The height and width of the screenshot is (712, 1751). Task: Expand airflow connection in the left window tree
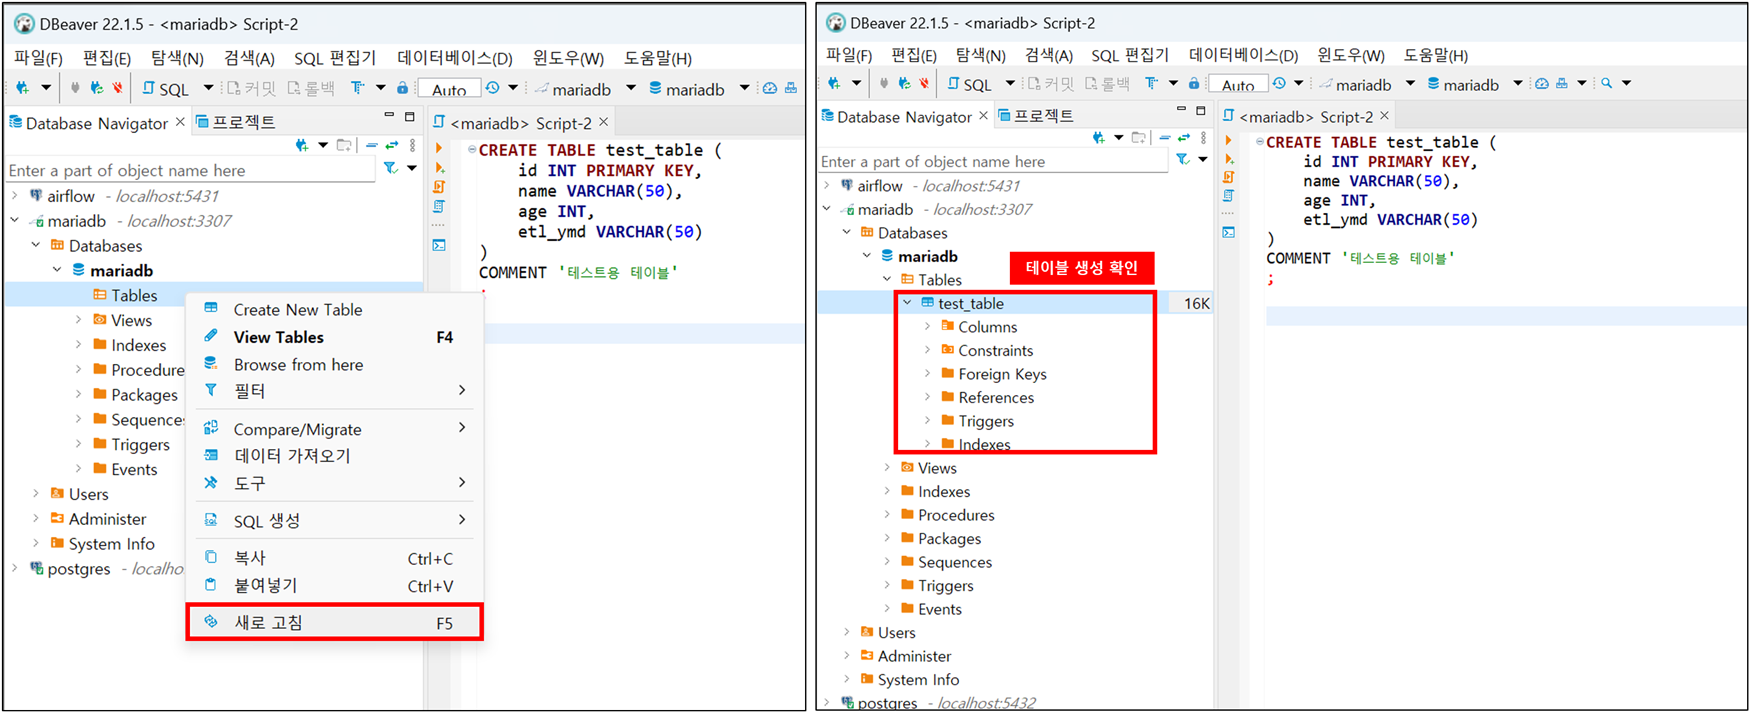[x=15, y=196]
